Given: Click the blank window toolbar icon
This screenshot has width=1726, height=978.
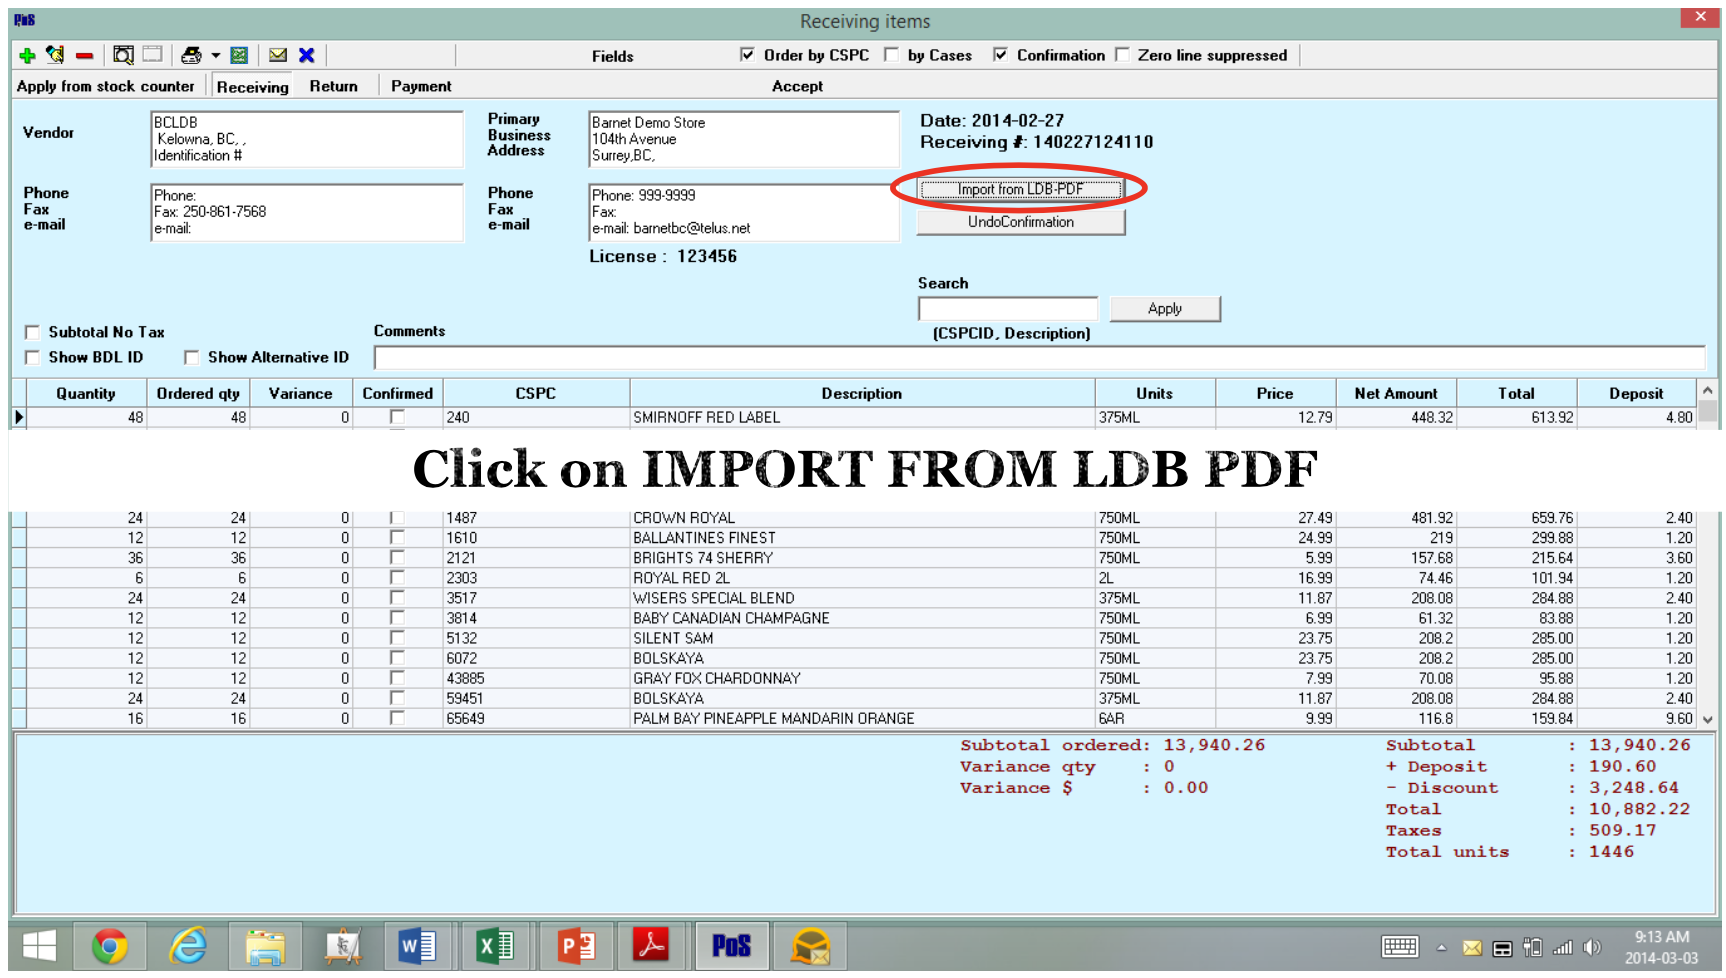Looking at the screenshot, I should pyautogui.click(x=152, y=54).
